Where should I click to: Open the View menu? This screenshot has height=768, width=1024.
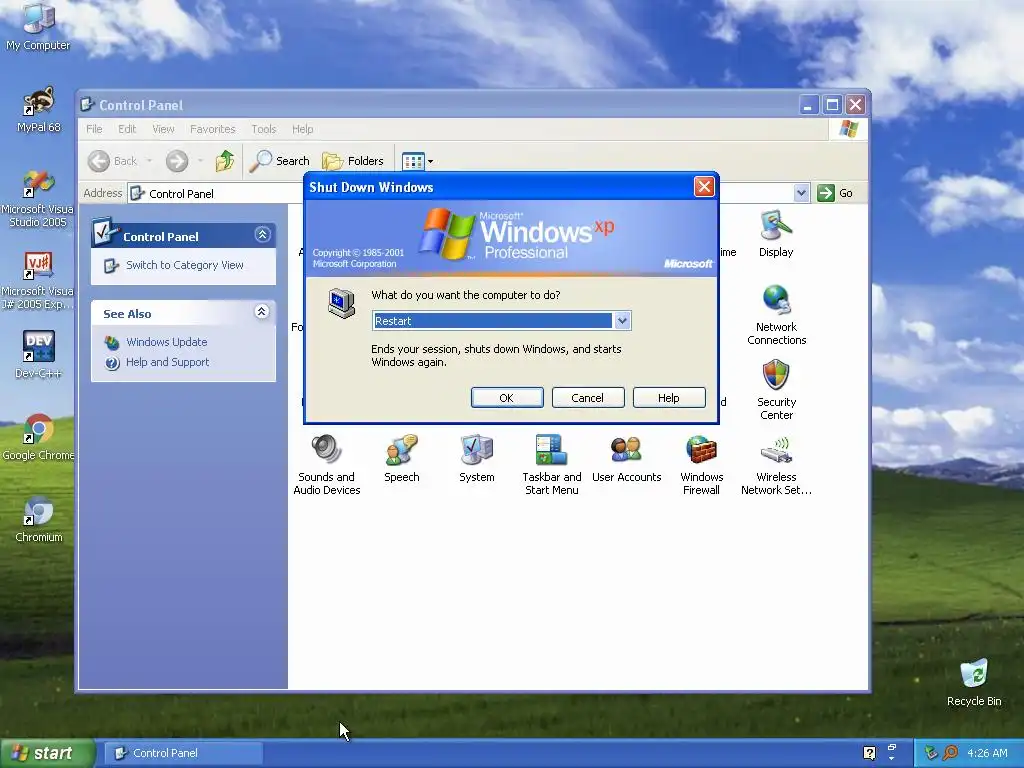[163, 129]
